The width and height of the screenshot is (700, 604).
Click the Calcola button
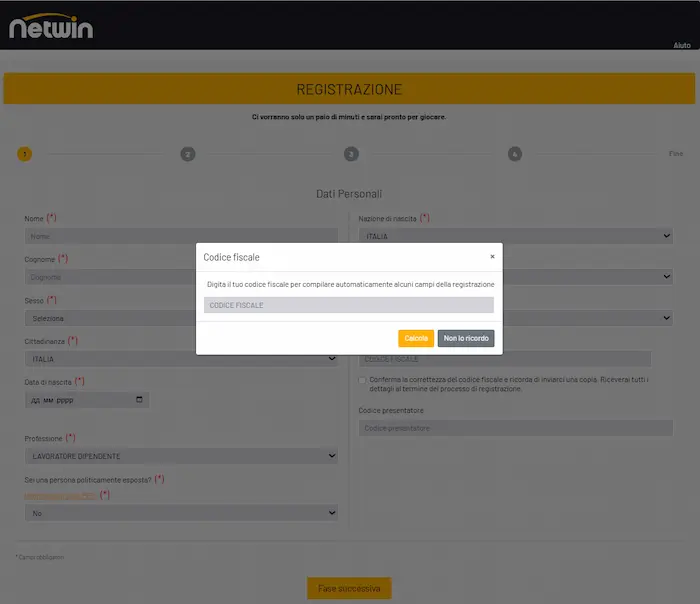(416, 338)
